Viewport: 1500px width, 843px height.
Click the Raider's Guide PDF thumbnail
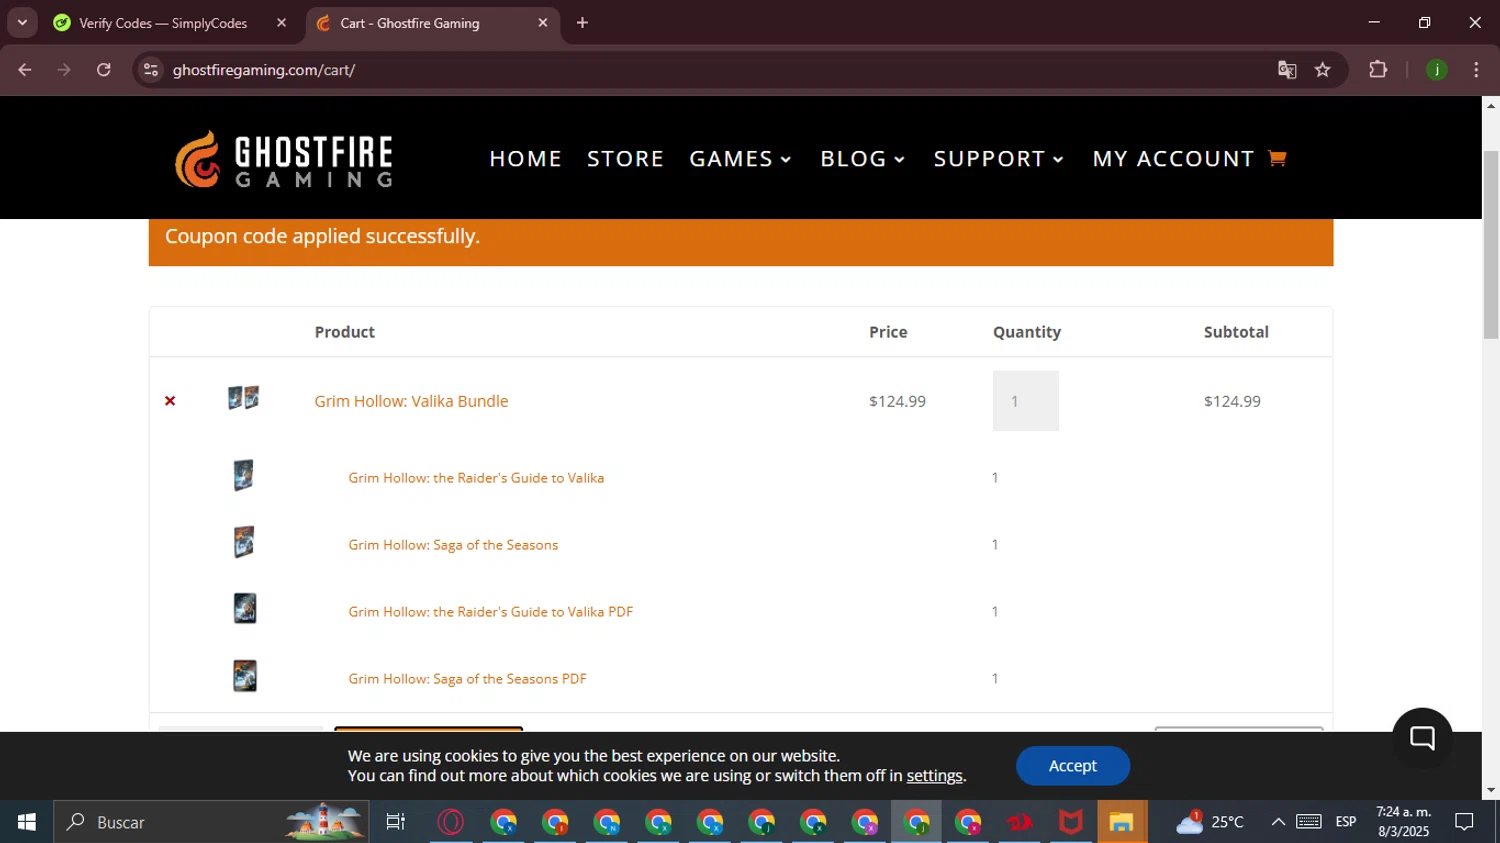pyautogui.click(x=245, y=608)
